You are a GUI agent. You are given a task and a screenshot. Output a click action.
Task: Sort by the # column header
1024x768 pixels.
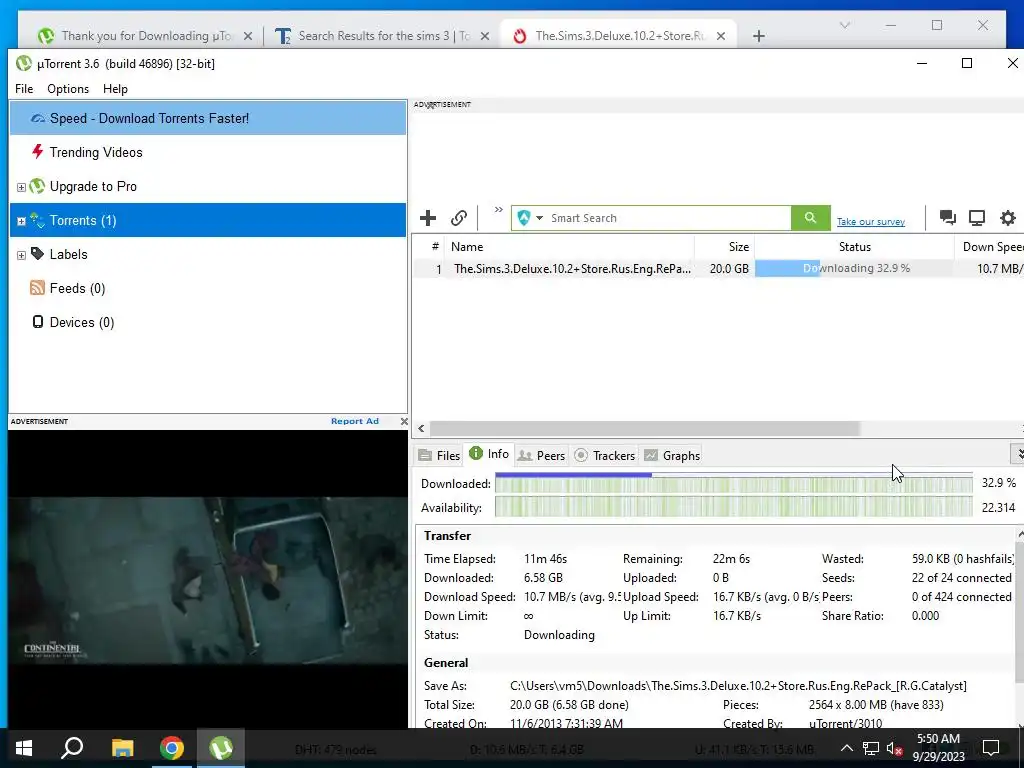pos(428,247)
